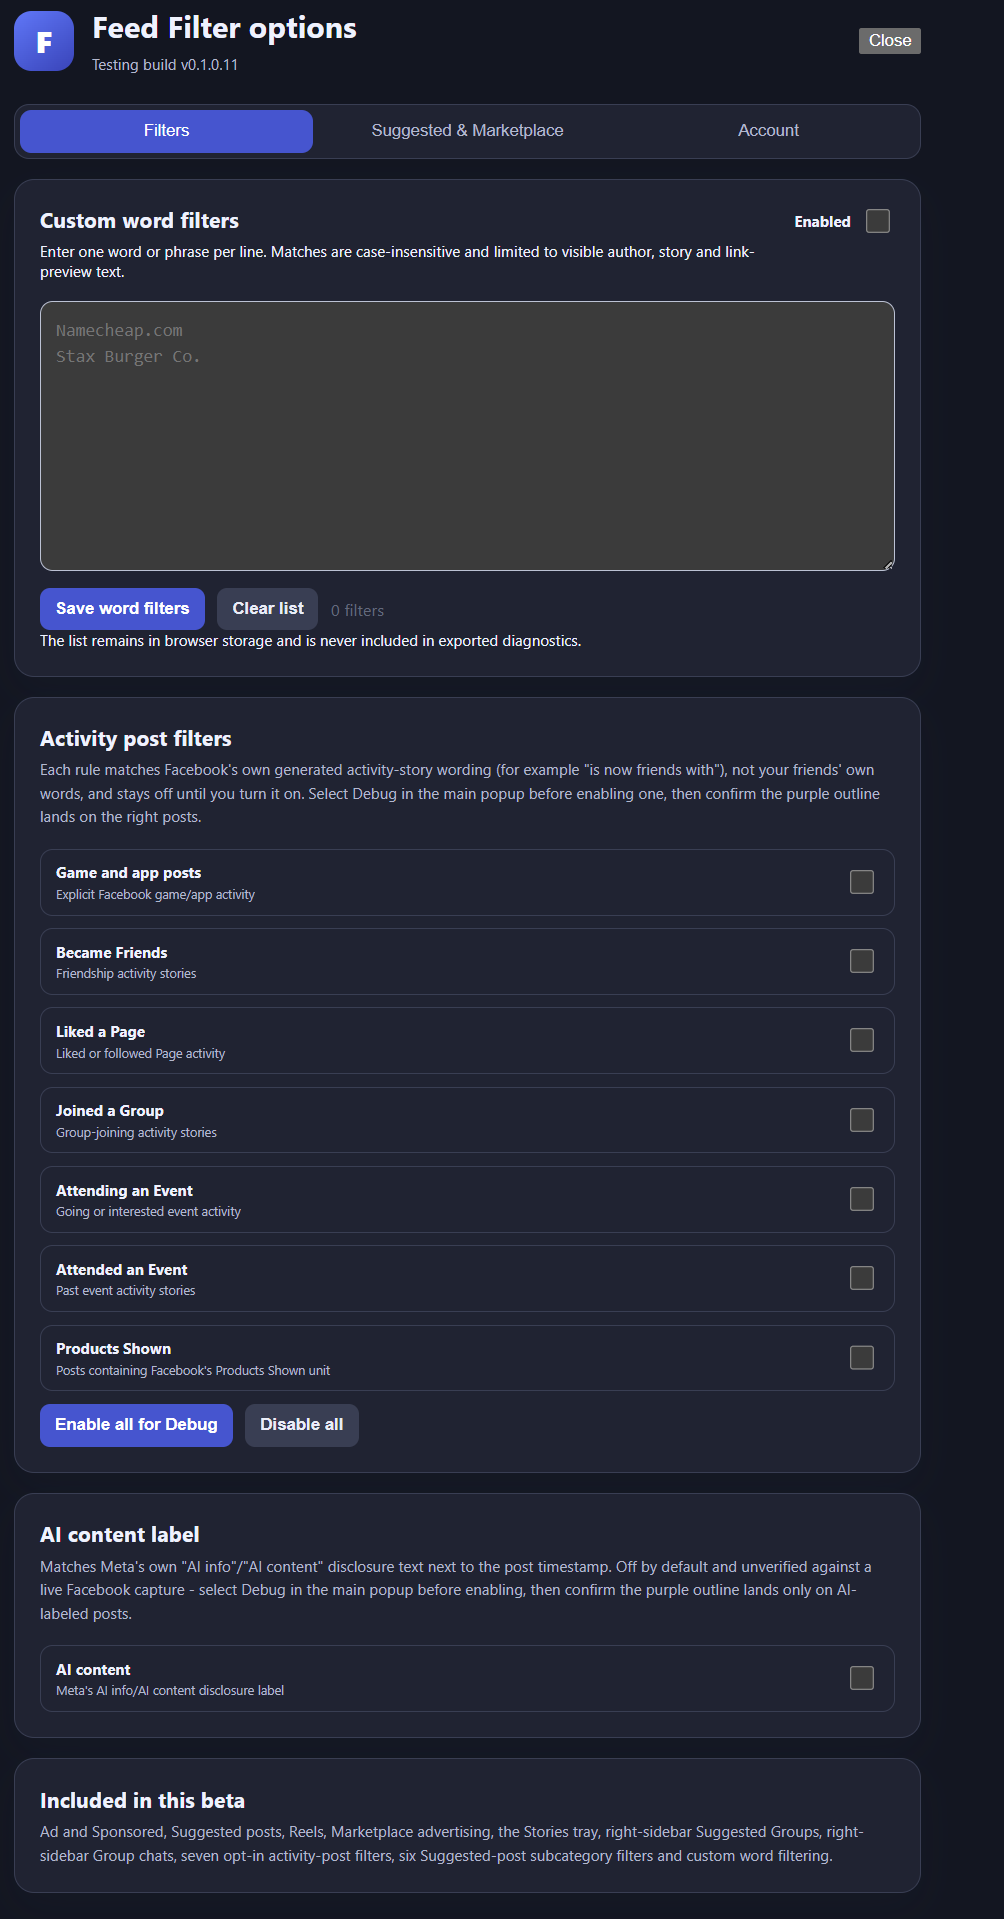Open the Suggested & Marketplace tab
The image size is (1004, 1919).
coord(467,131)
